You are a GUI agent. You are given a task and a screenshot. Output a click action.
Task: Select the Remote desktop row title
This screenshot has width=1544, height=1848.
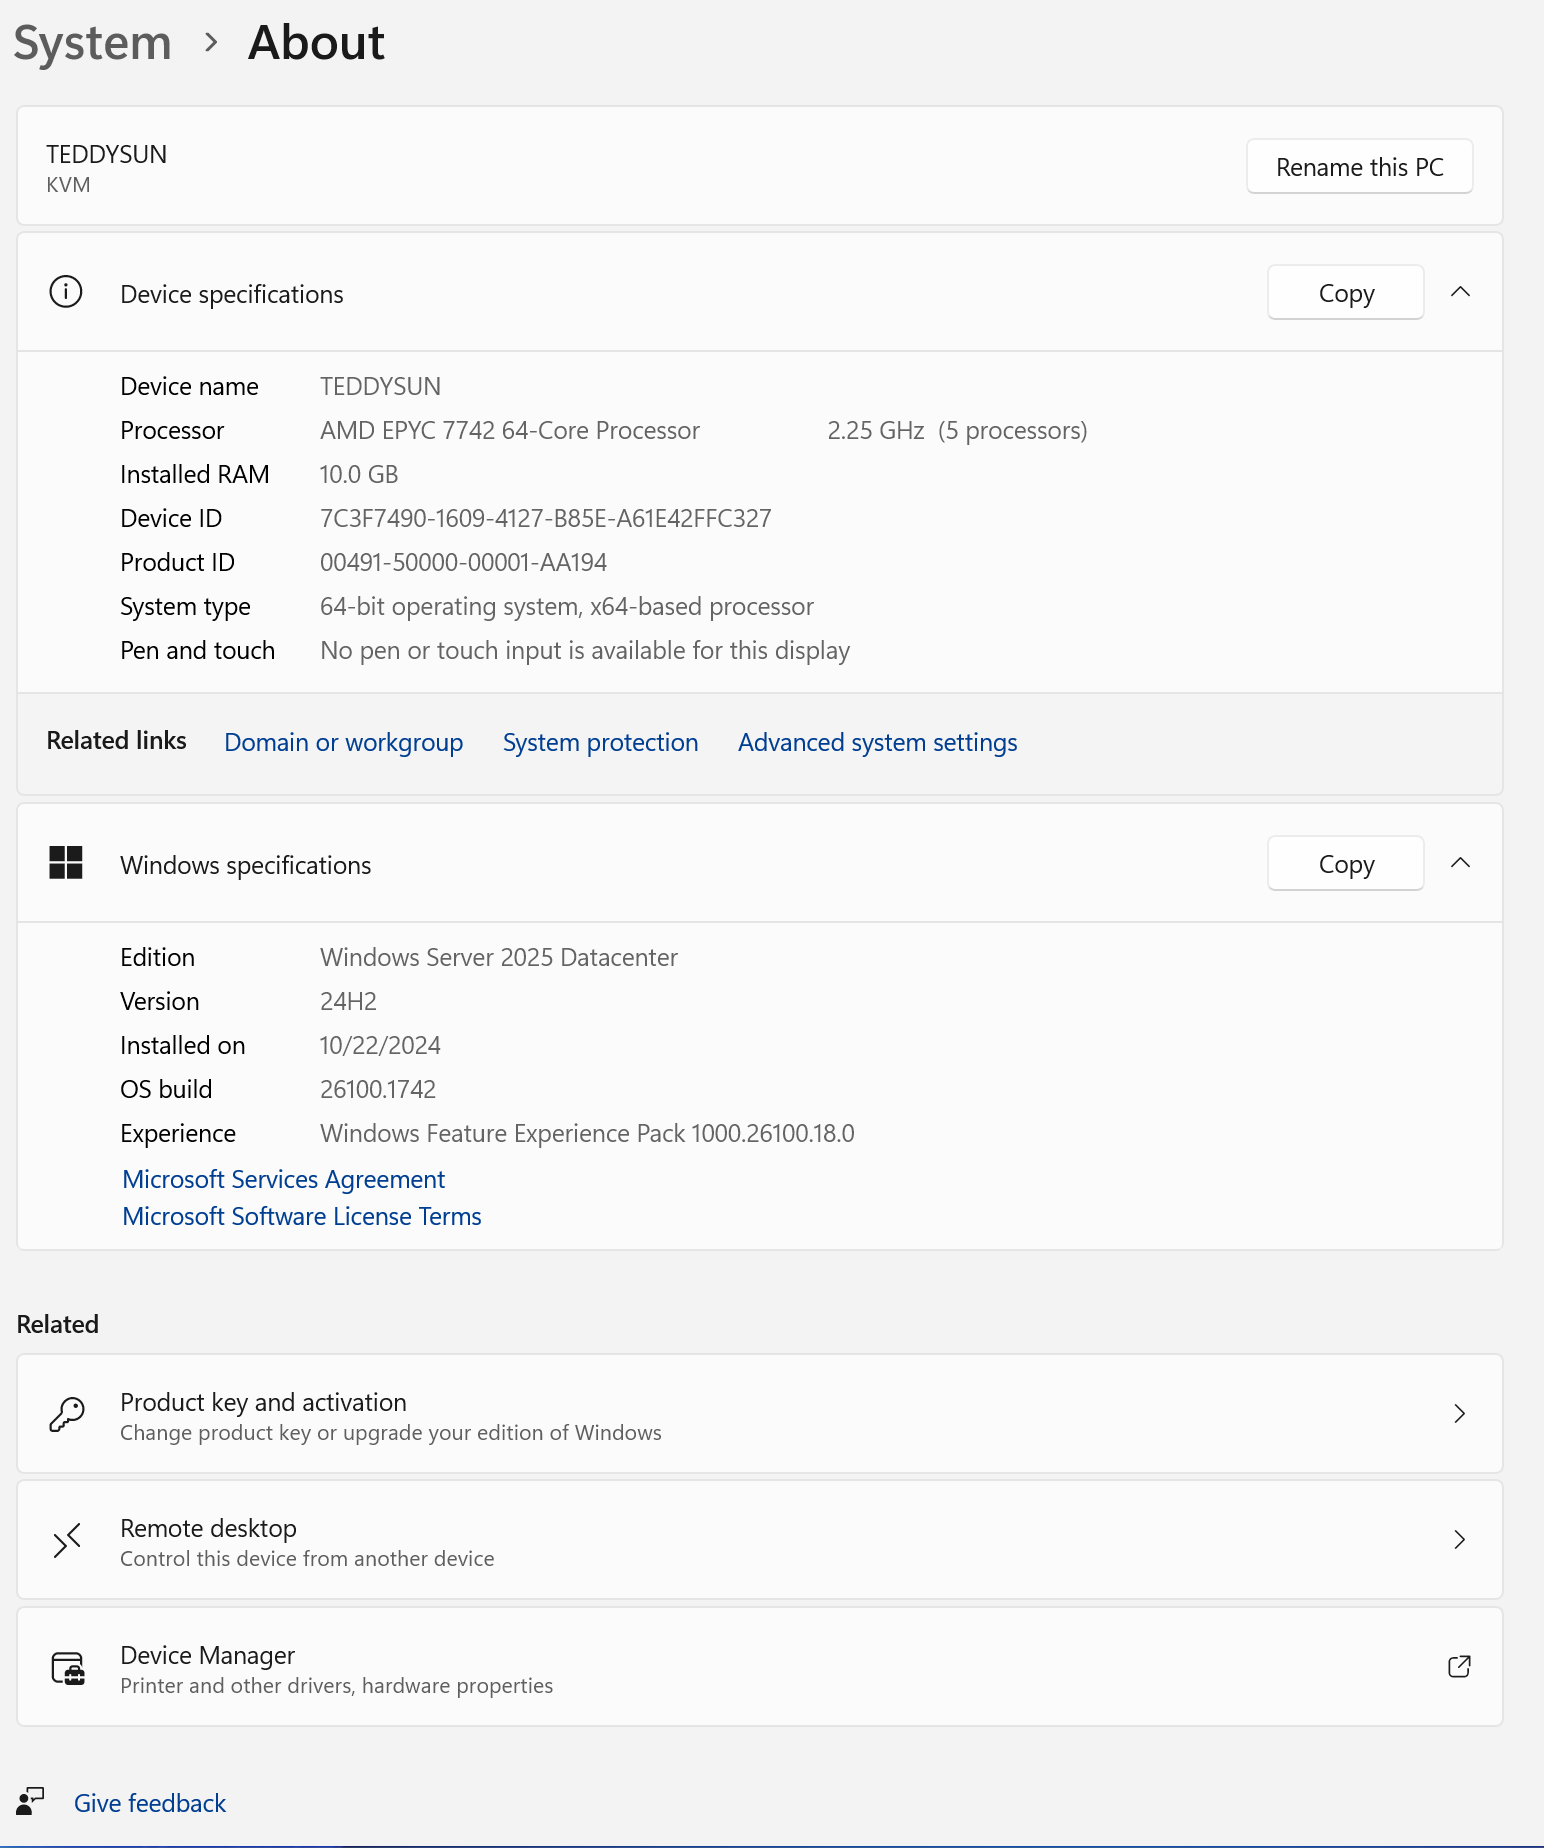(x=208, y=1528)
